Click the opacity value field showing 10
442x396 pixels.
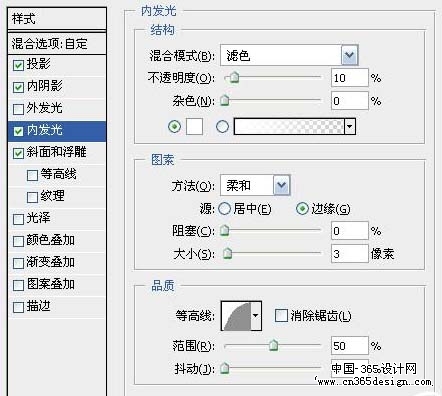[x=350, y=78]
